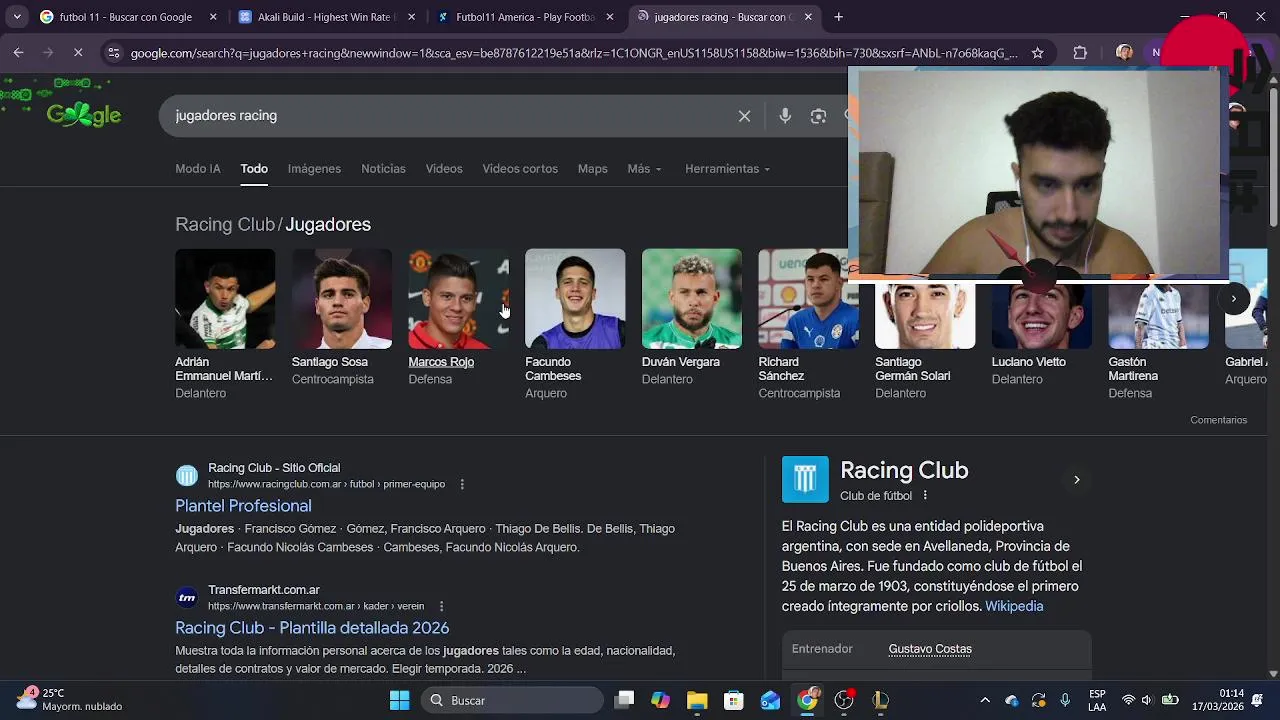Viewport: 1280px width, 720px height.
Task: Click the taskbar Buscar search box
Action: (x=513, y=700)
